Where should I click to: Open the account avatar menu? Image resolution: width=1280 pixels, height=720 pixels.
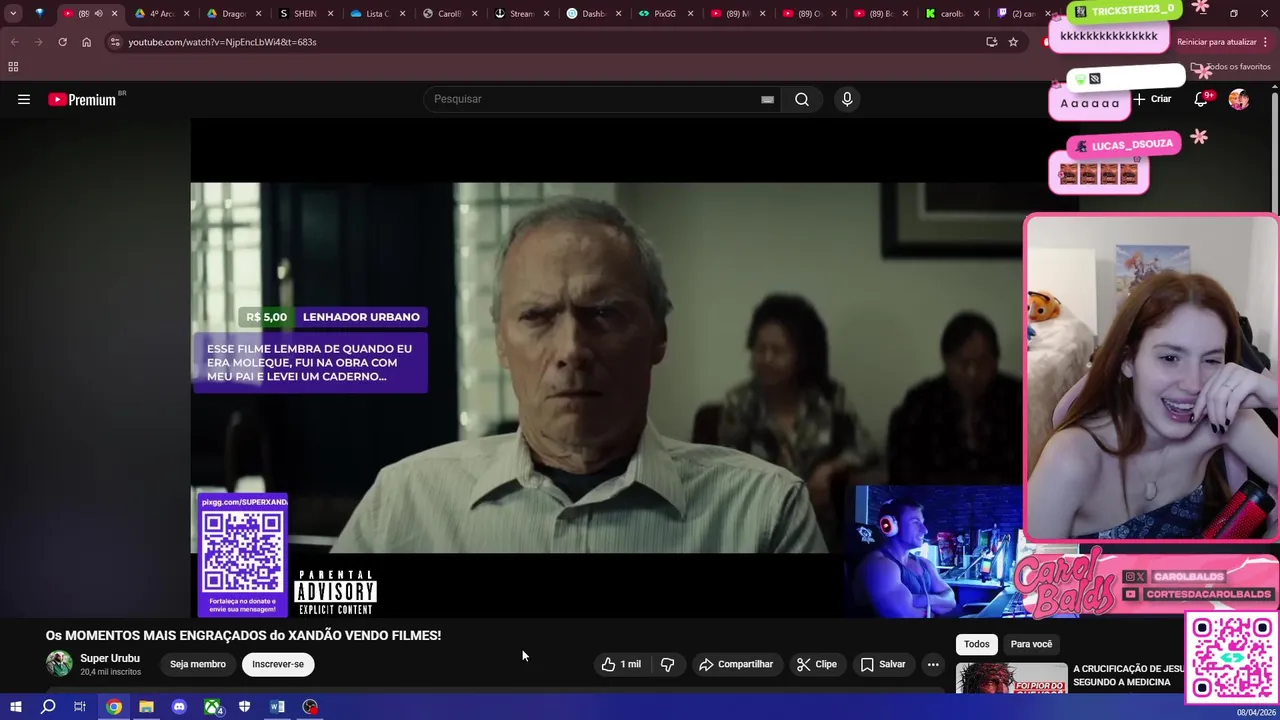pyautogui.click(x=1239, y=99)
